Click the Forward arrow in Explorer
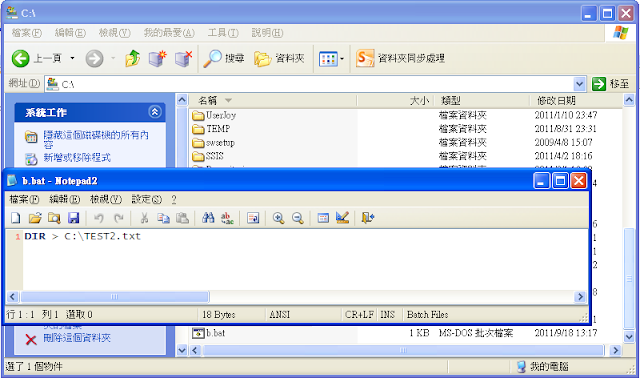640x378 pixels. [x=94, y=58]
